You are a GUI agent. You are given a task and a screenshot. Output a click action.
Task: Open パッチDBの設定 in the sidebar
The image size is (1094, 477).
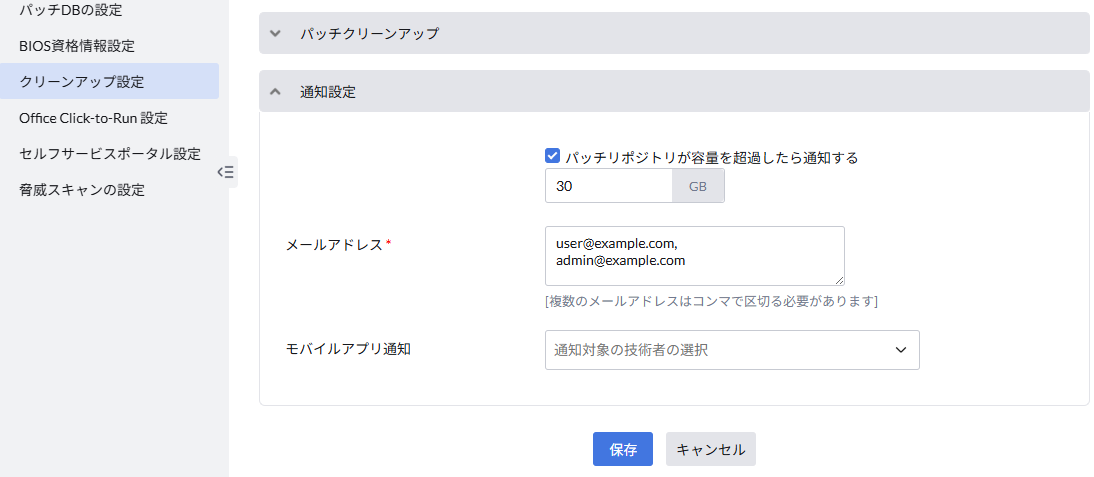pos(71,10)
